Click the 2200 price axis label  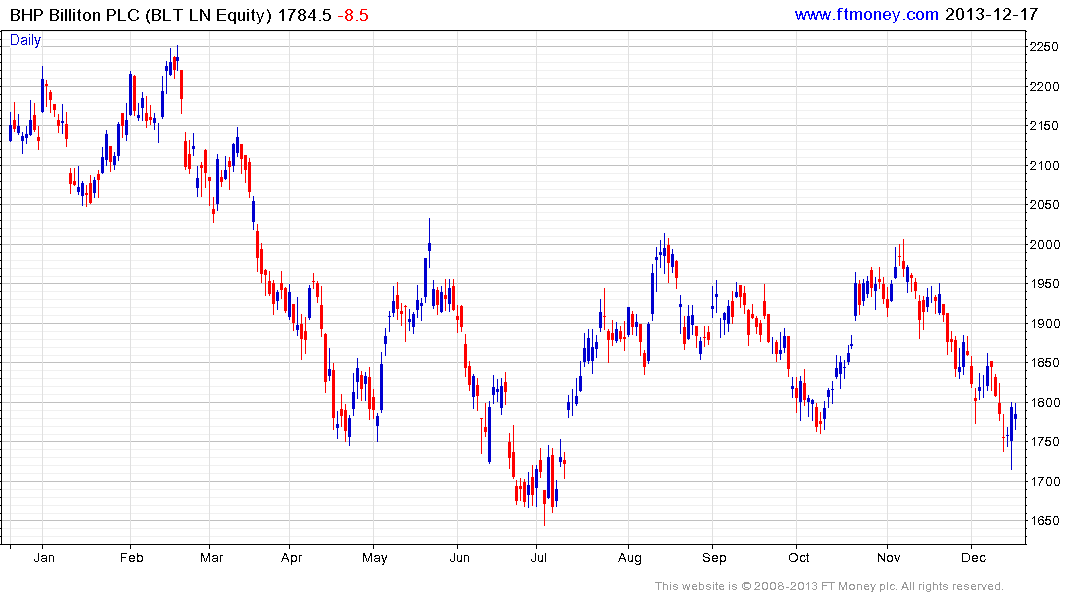coord(1043,86)
